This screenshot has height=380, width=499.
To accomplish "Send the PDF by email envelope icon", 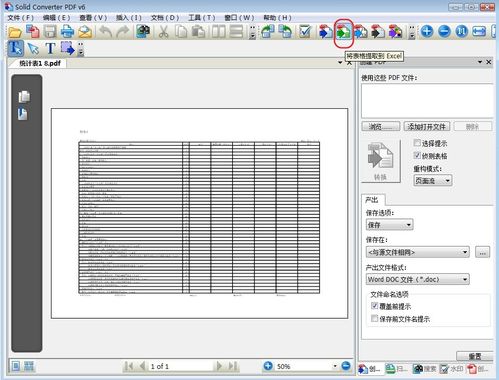I will tap(85, 32).
